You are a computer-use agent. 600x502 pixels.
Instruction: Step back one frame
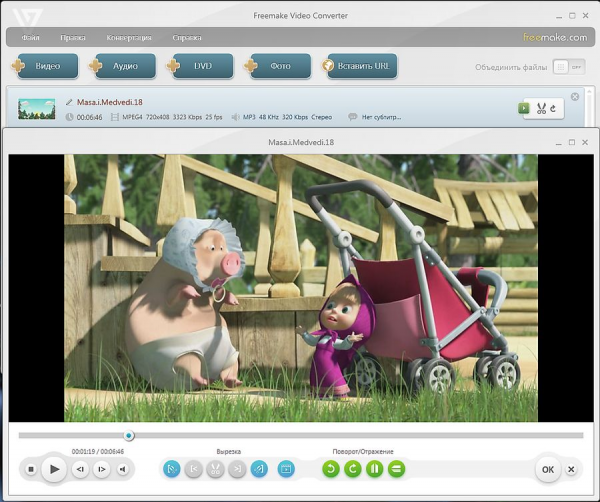(x=80, y=469)
